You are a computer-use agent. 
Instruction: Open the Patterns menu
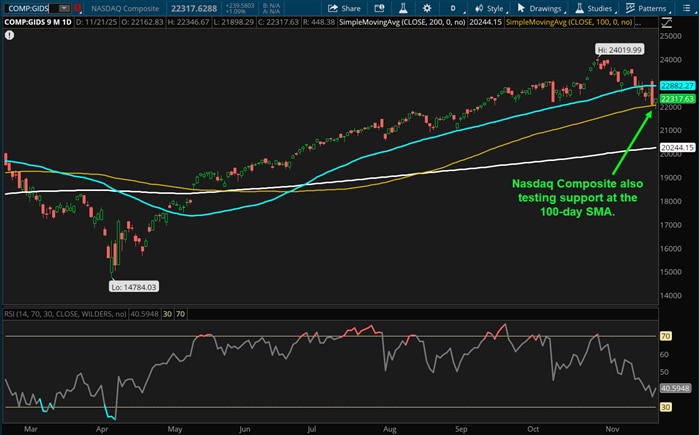(x=647, y=8)
